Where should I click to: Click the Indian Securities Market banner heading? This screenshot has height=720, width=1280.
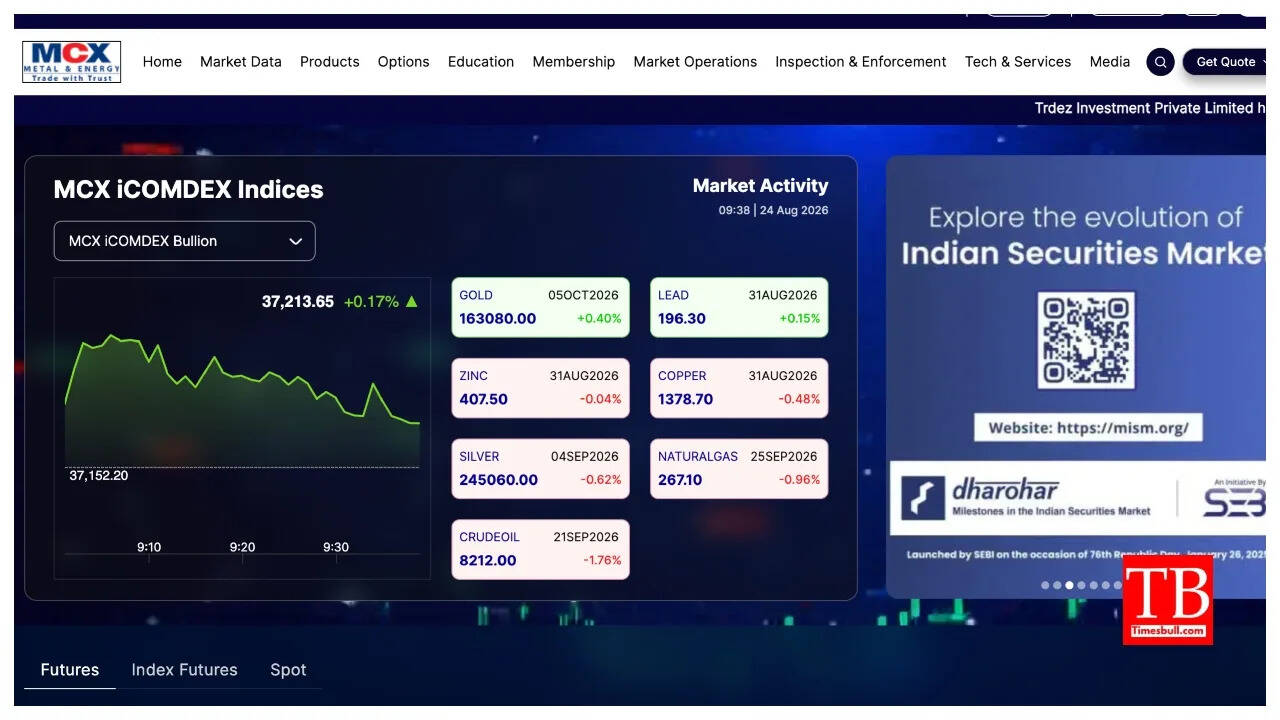pyautogui.click(x=1083, y=253)
